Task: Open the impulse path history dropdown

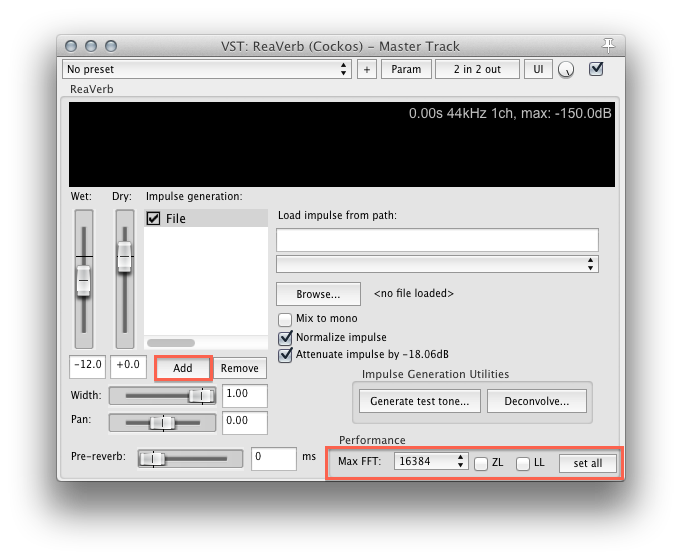Action: 437,264
